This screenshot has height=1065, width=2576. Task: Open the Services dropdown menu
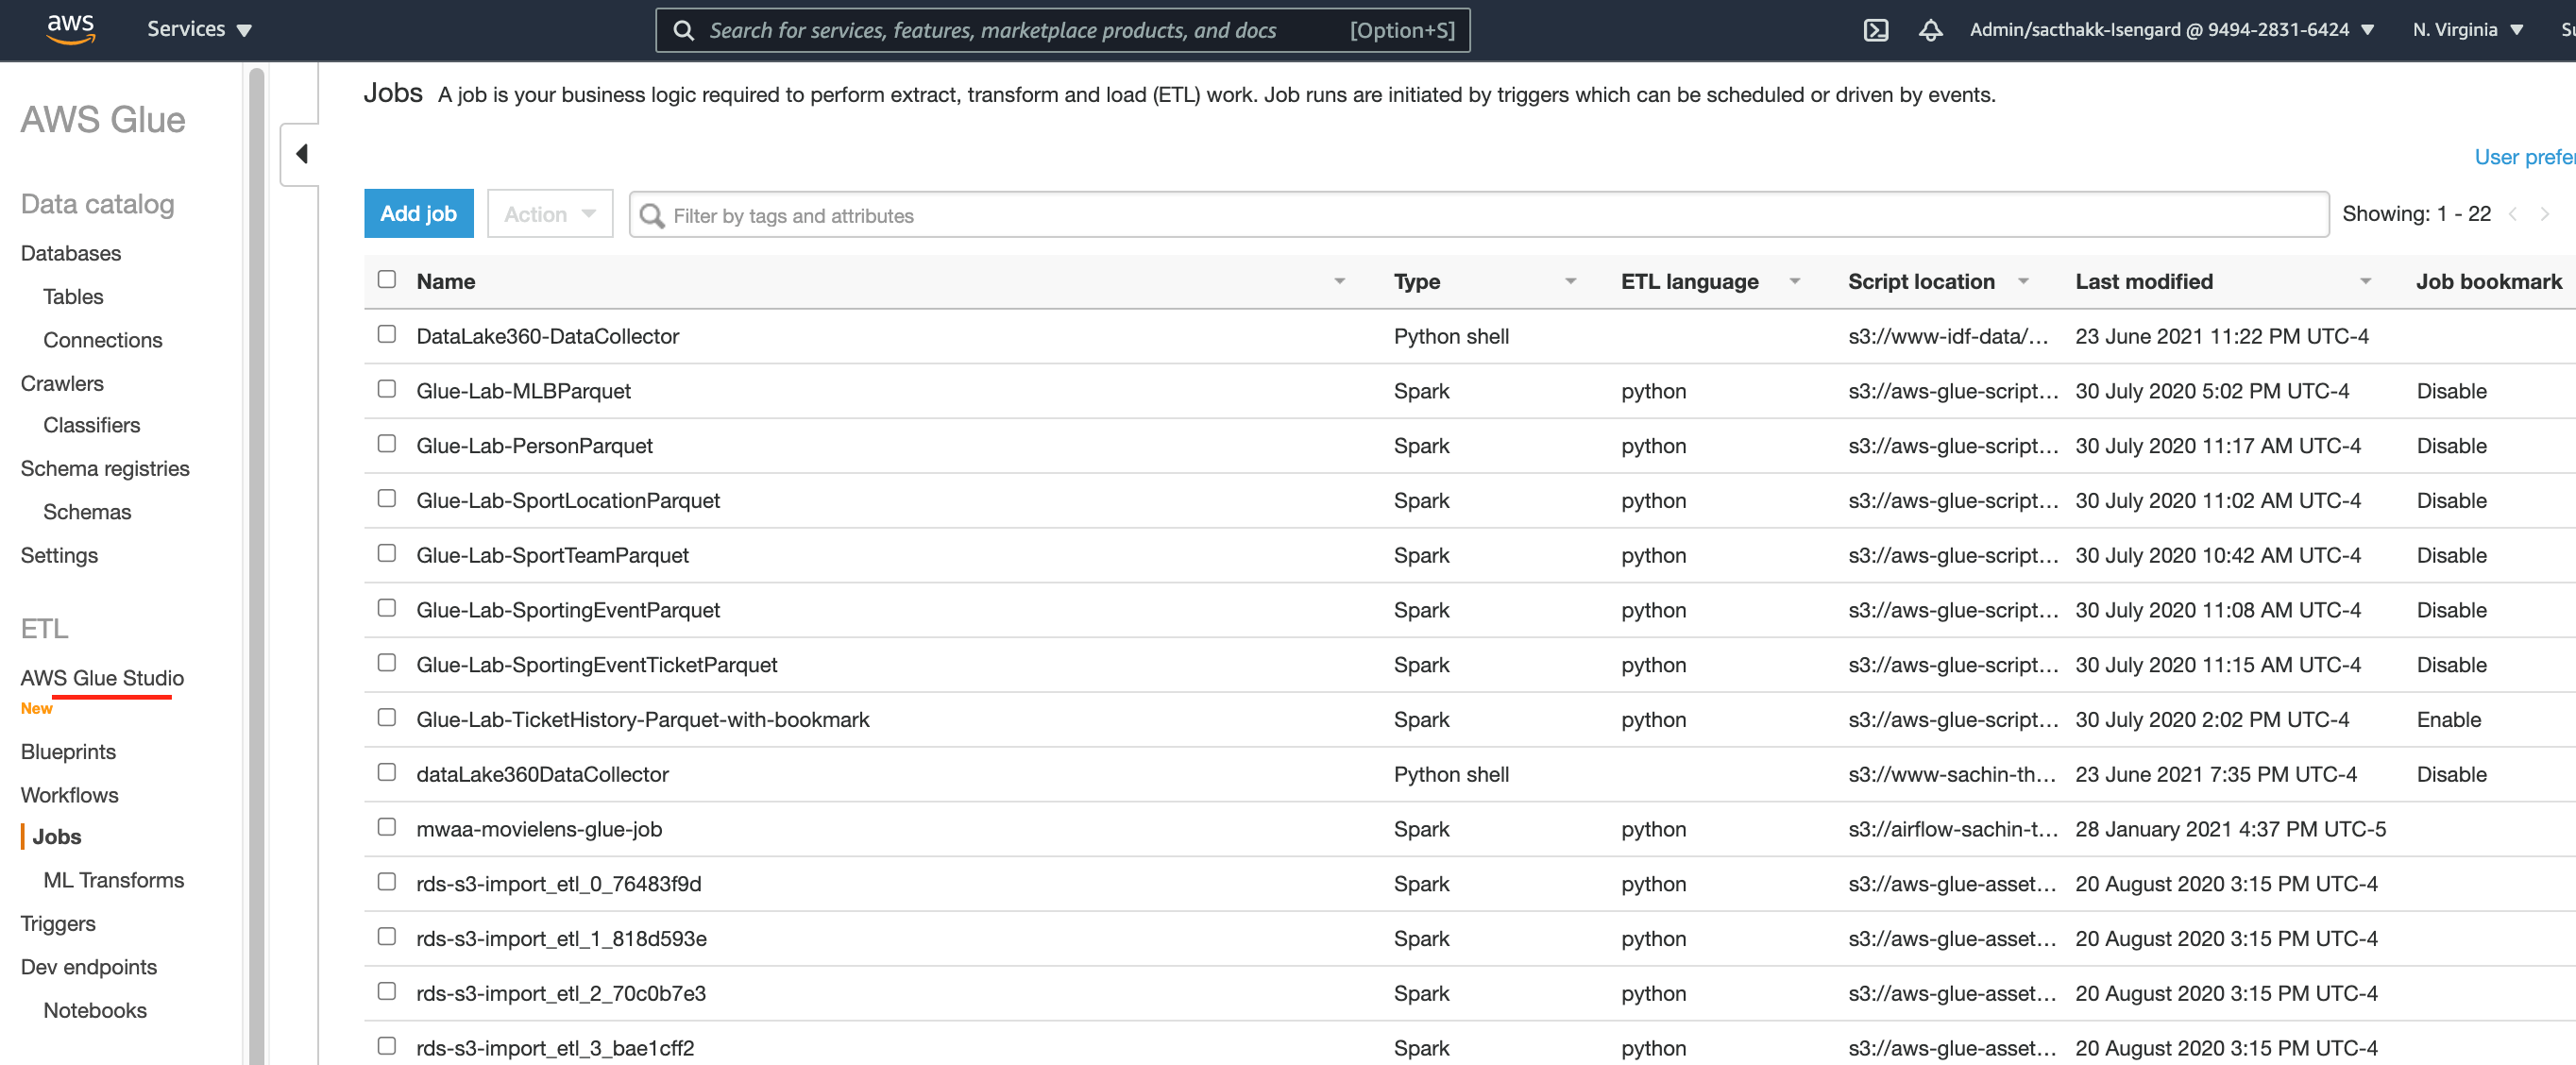coord(199,29)
